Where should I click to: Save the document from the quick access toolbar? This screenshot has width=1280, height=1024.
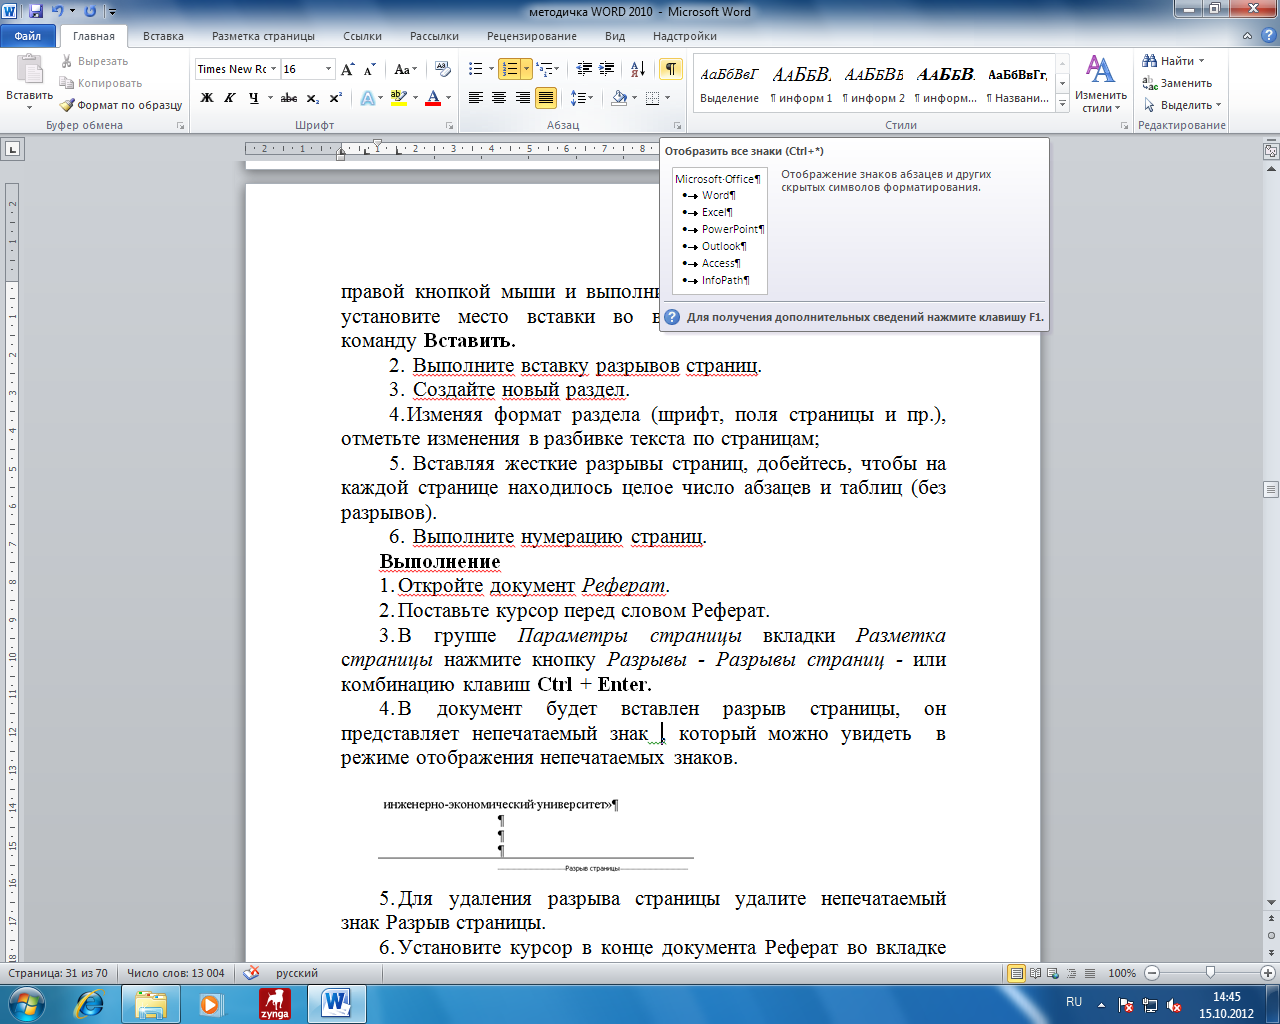coord(37,11)
